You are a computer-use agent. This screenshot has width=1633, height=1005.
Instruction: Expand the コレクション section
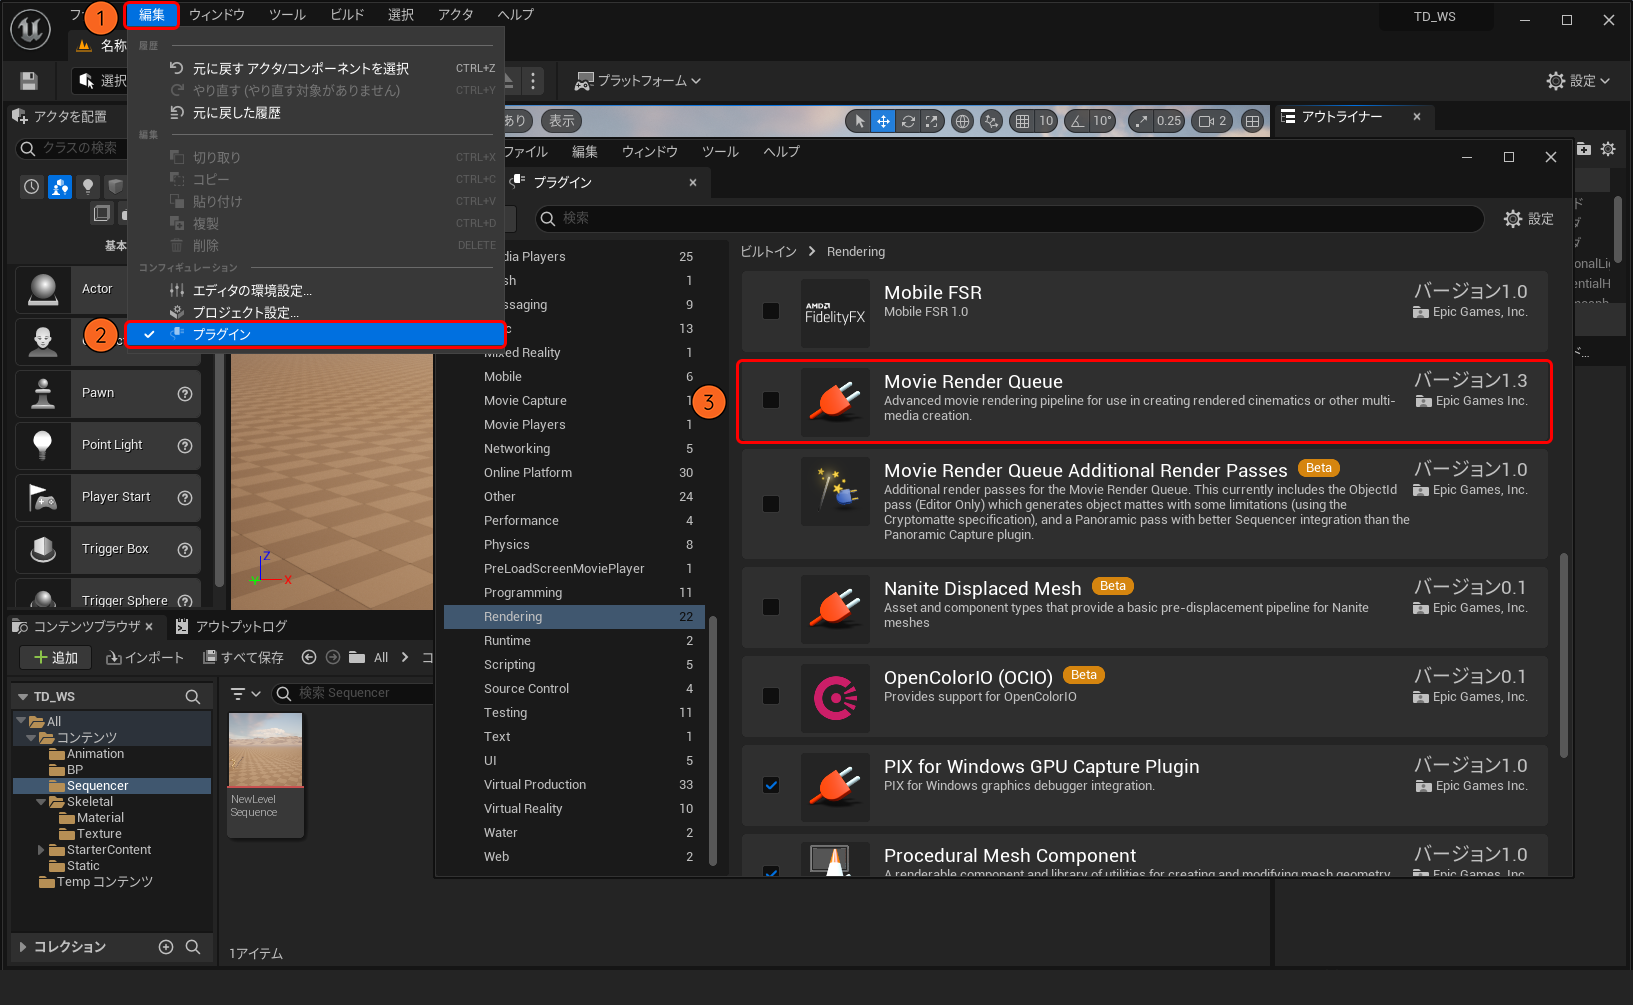tap(23, 947)
